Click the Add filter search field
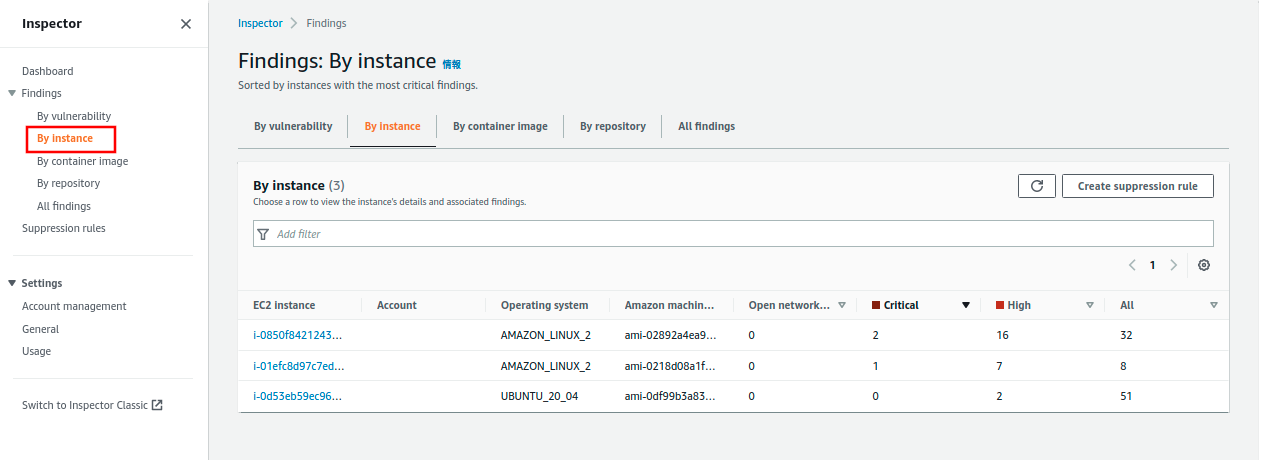Screen dimensions: 1266x460 pyautogui.click(x=733, y=234)
